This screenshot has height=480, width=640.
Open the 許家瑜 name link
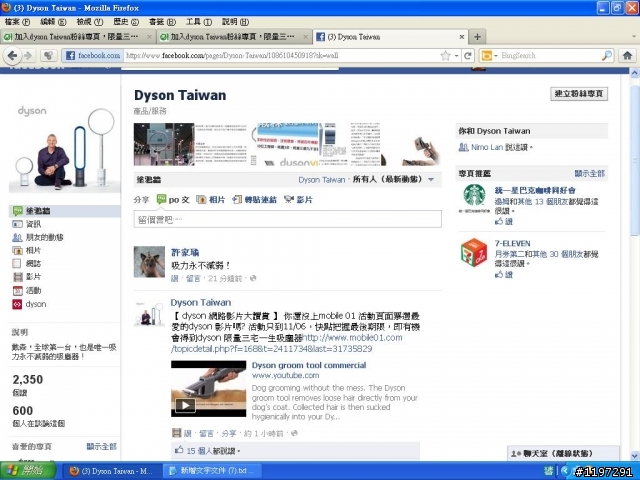(185, 252)
